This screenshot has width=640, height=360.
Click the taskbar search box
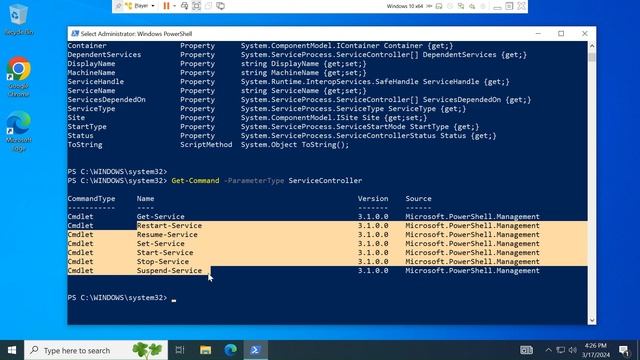point(96,350)
